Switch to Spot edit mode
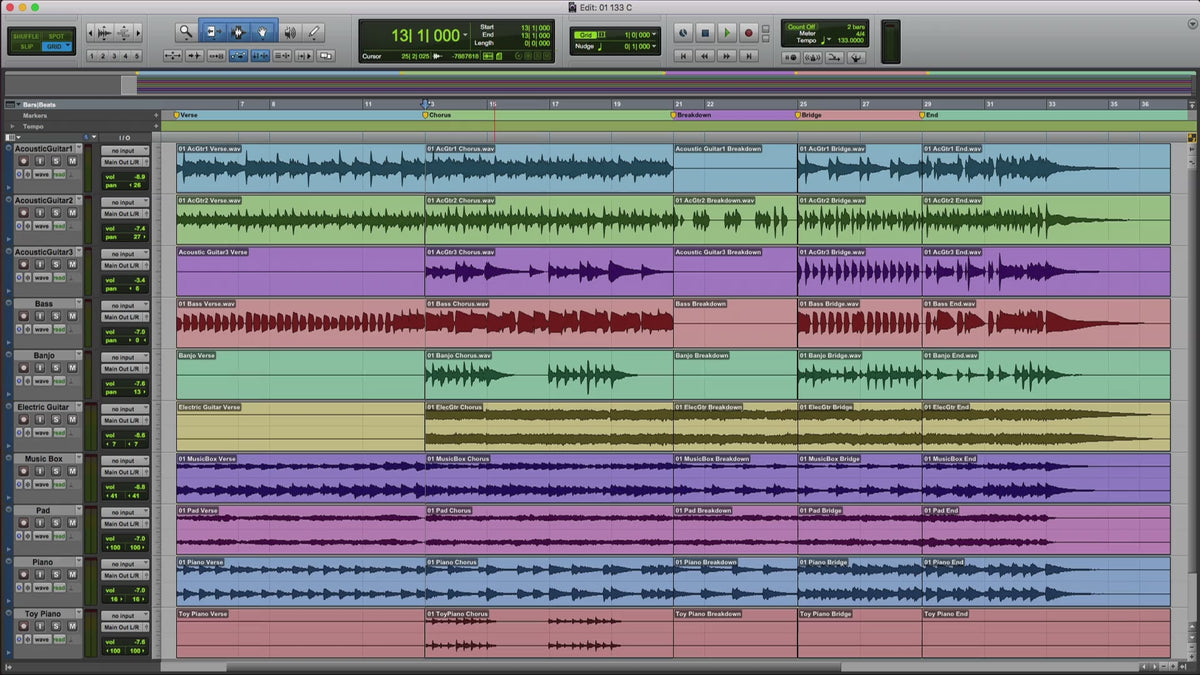This screenshot has height=675, width=1200. pos(56,36)
